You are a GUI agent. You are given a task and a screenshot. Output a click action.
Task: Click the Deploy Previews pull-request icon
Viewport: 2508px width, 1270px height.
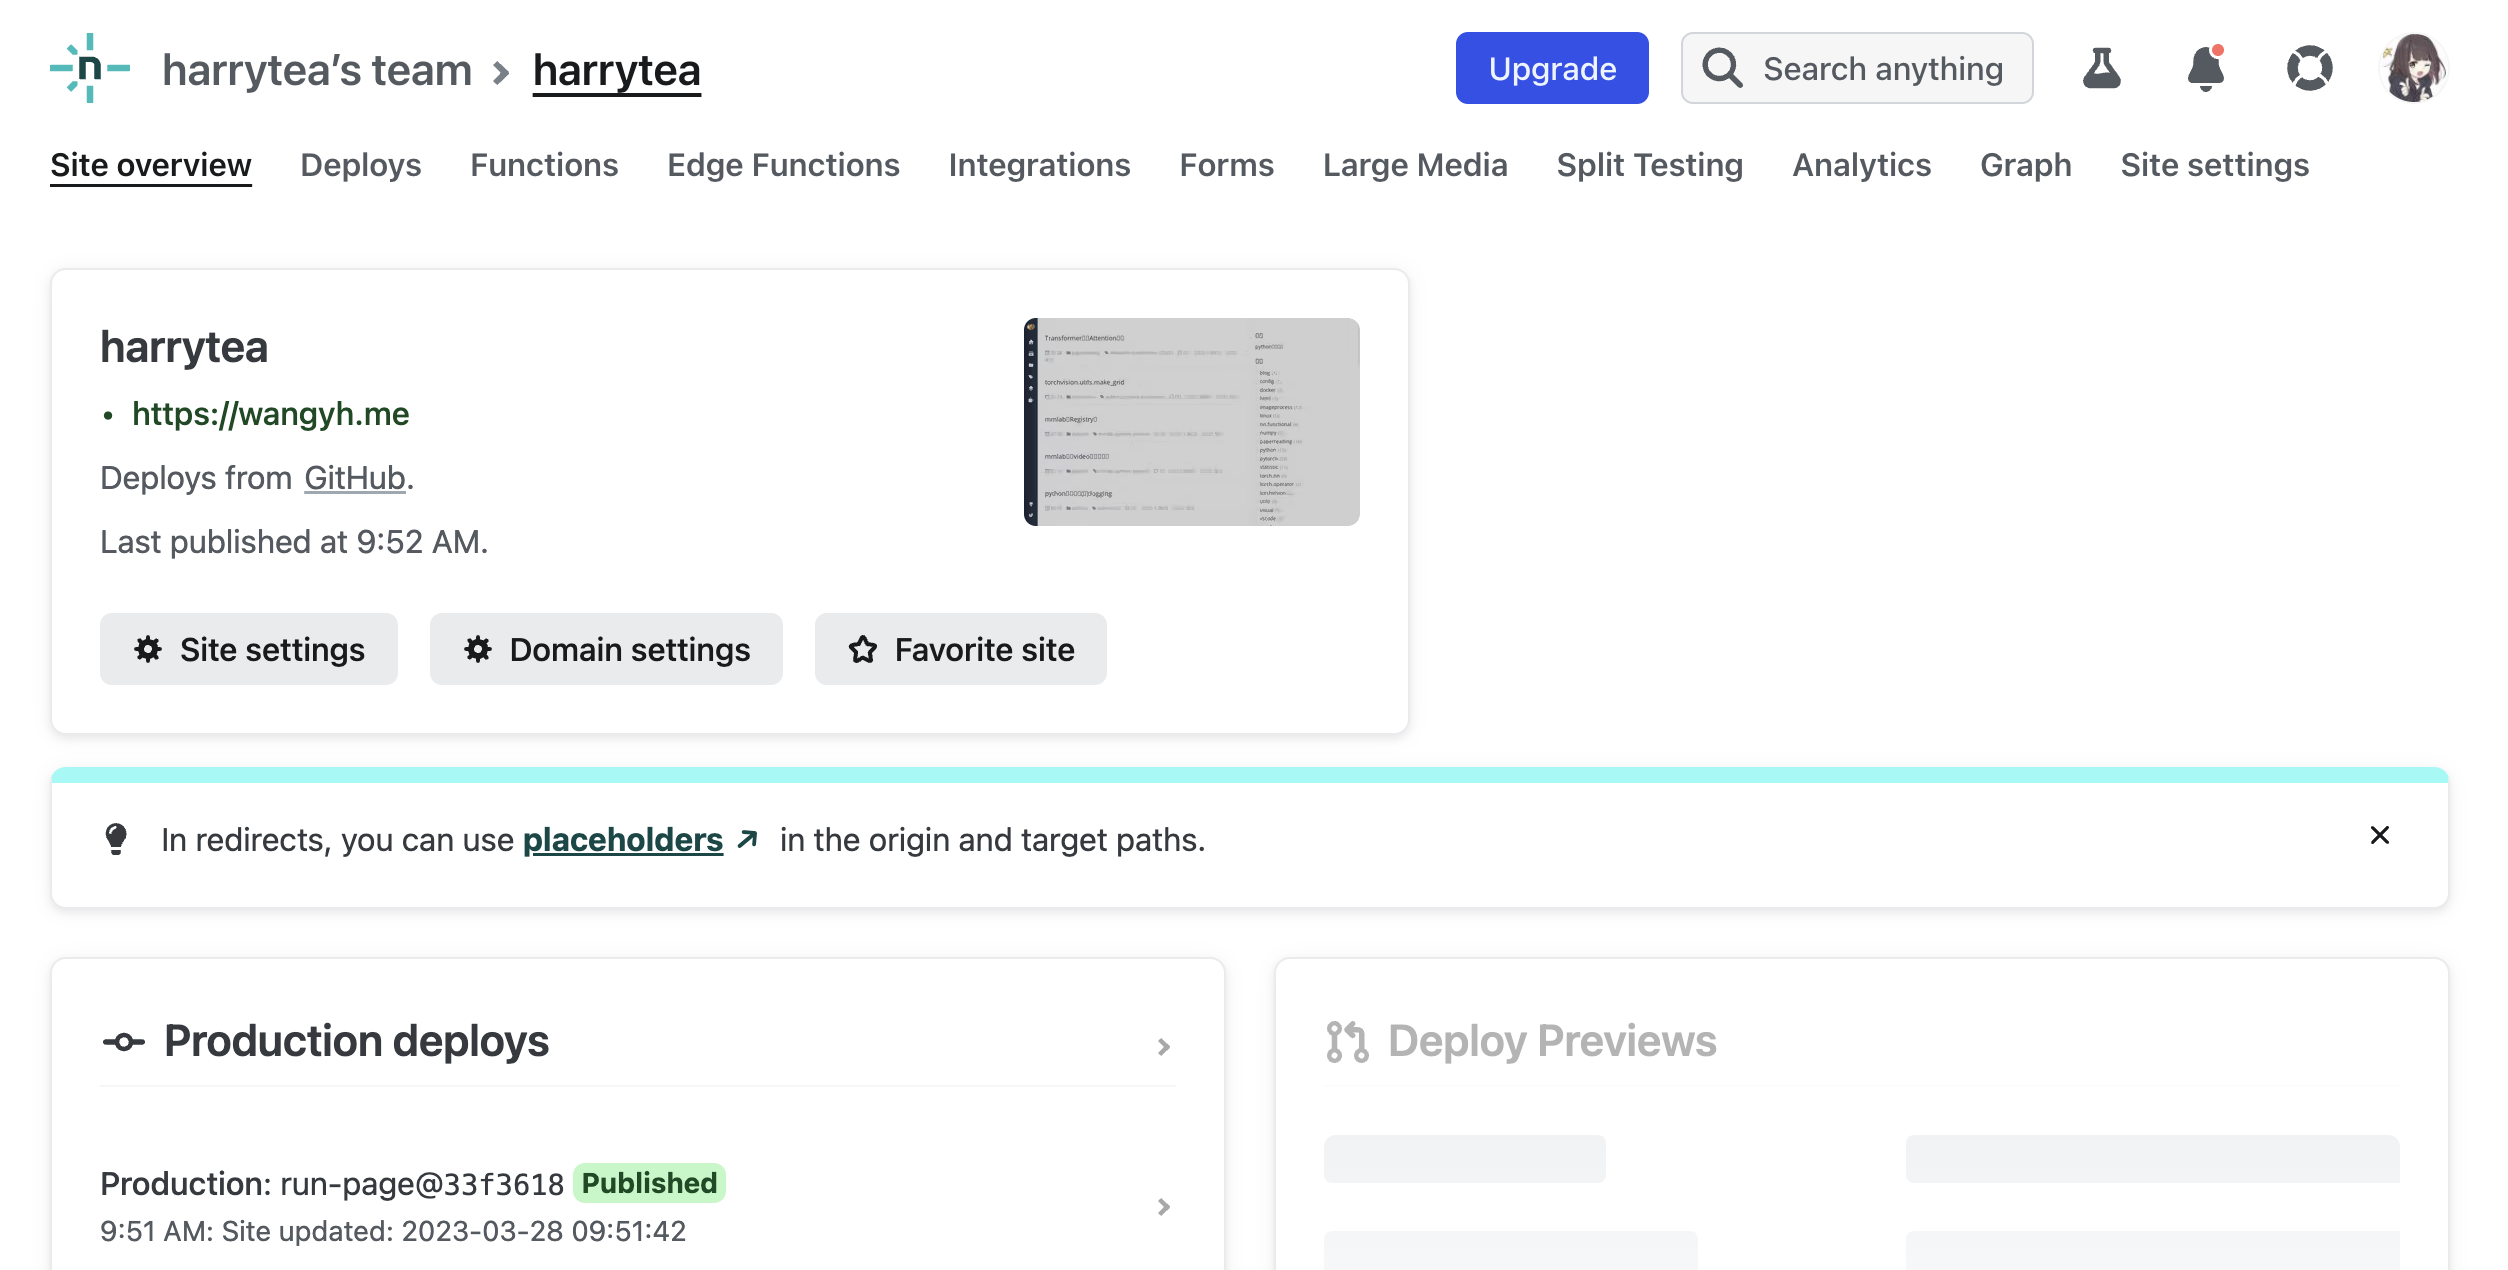pyautogui.click(x=1346, y=1041)
